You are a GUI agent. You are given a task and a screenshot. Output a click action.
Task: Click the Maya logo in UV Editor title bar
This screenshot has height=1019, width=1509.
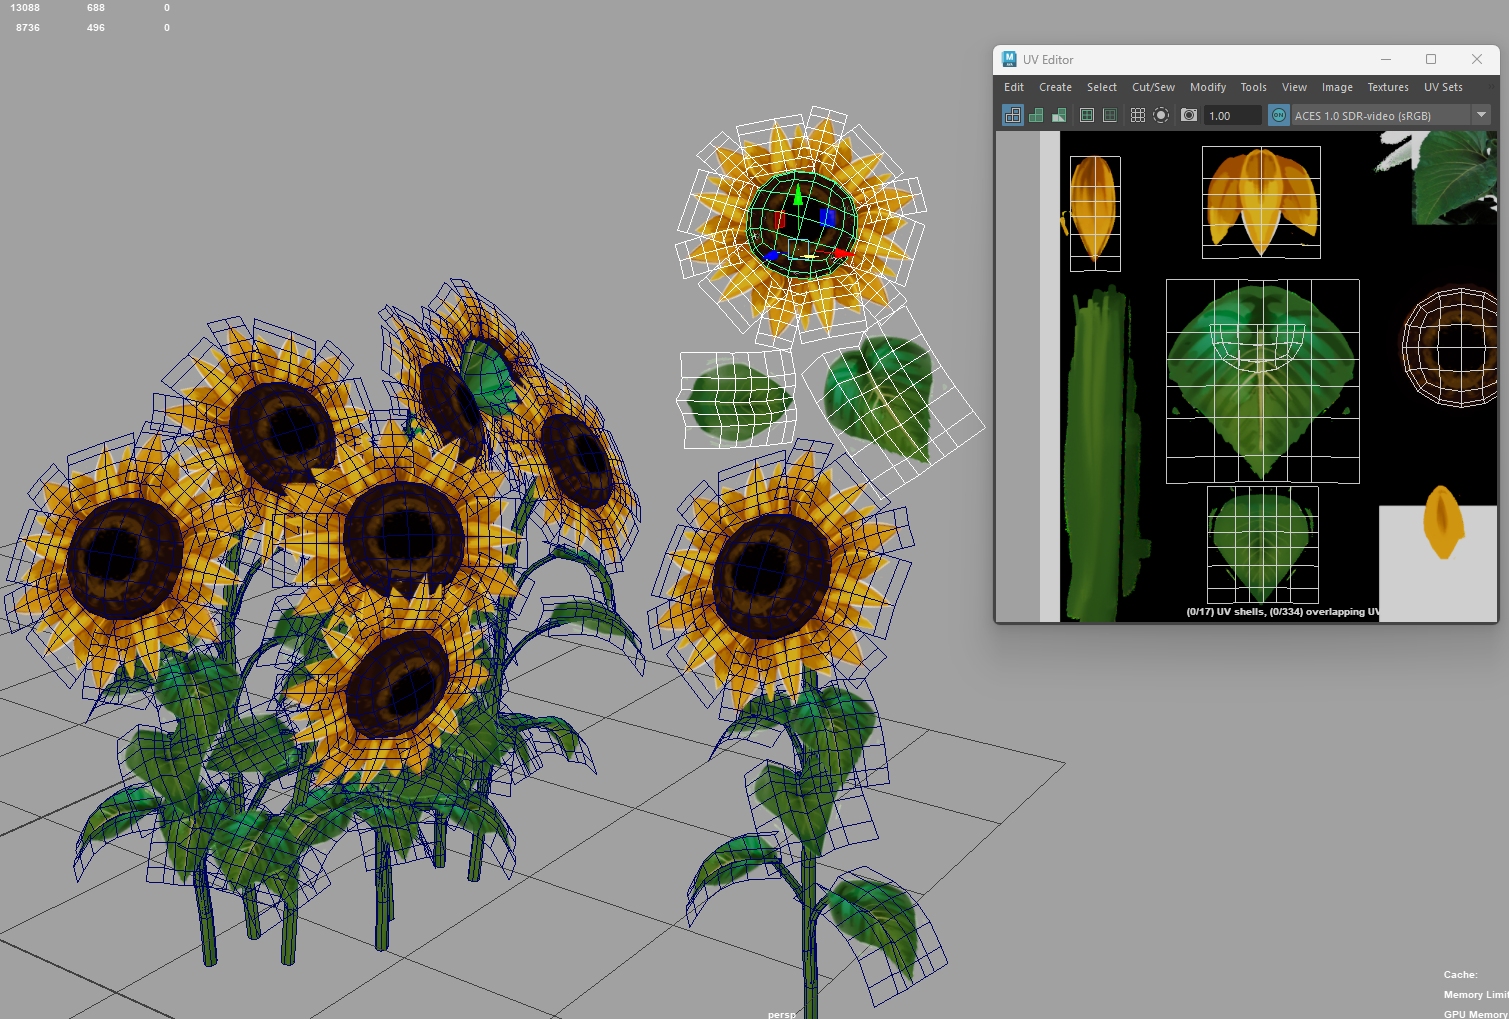[1009, 60]
